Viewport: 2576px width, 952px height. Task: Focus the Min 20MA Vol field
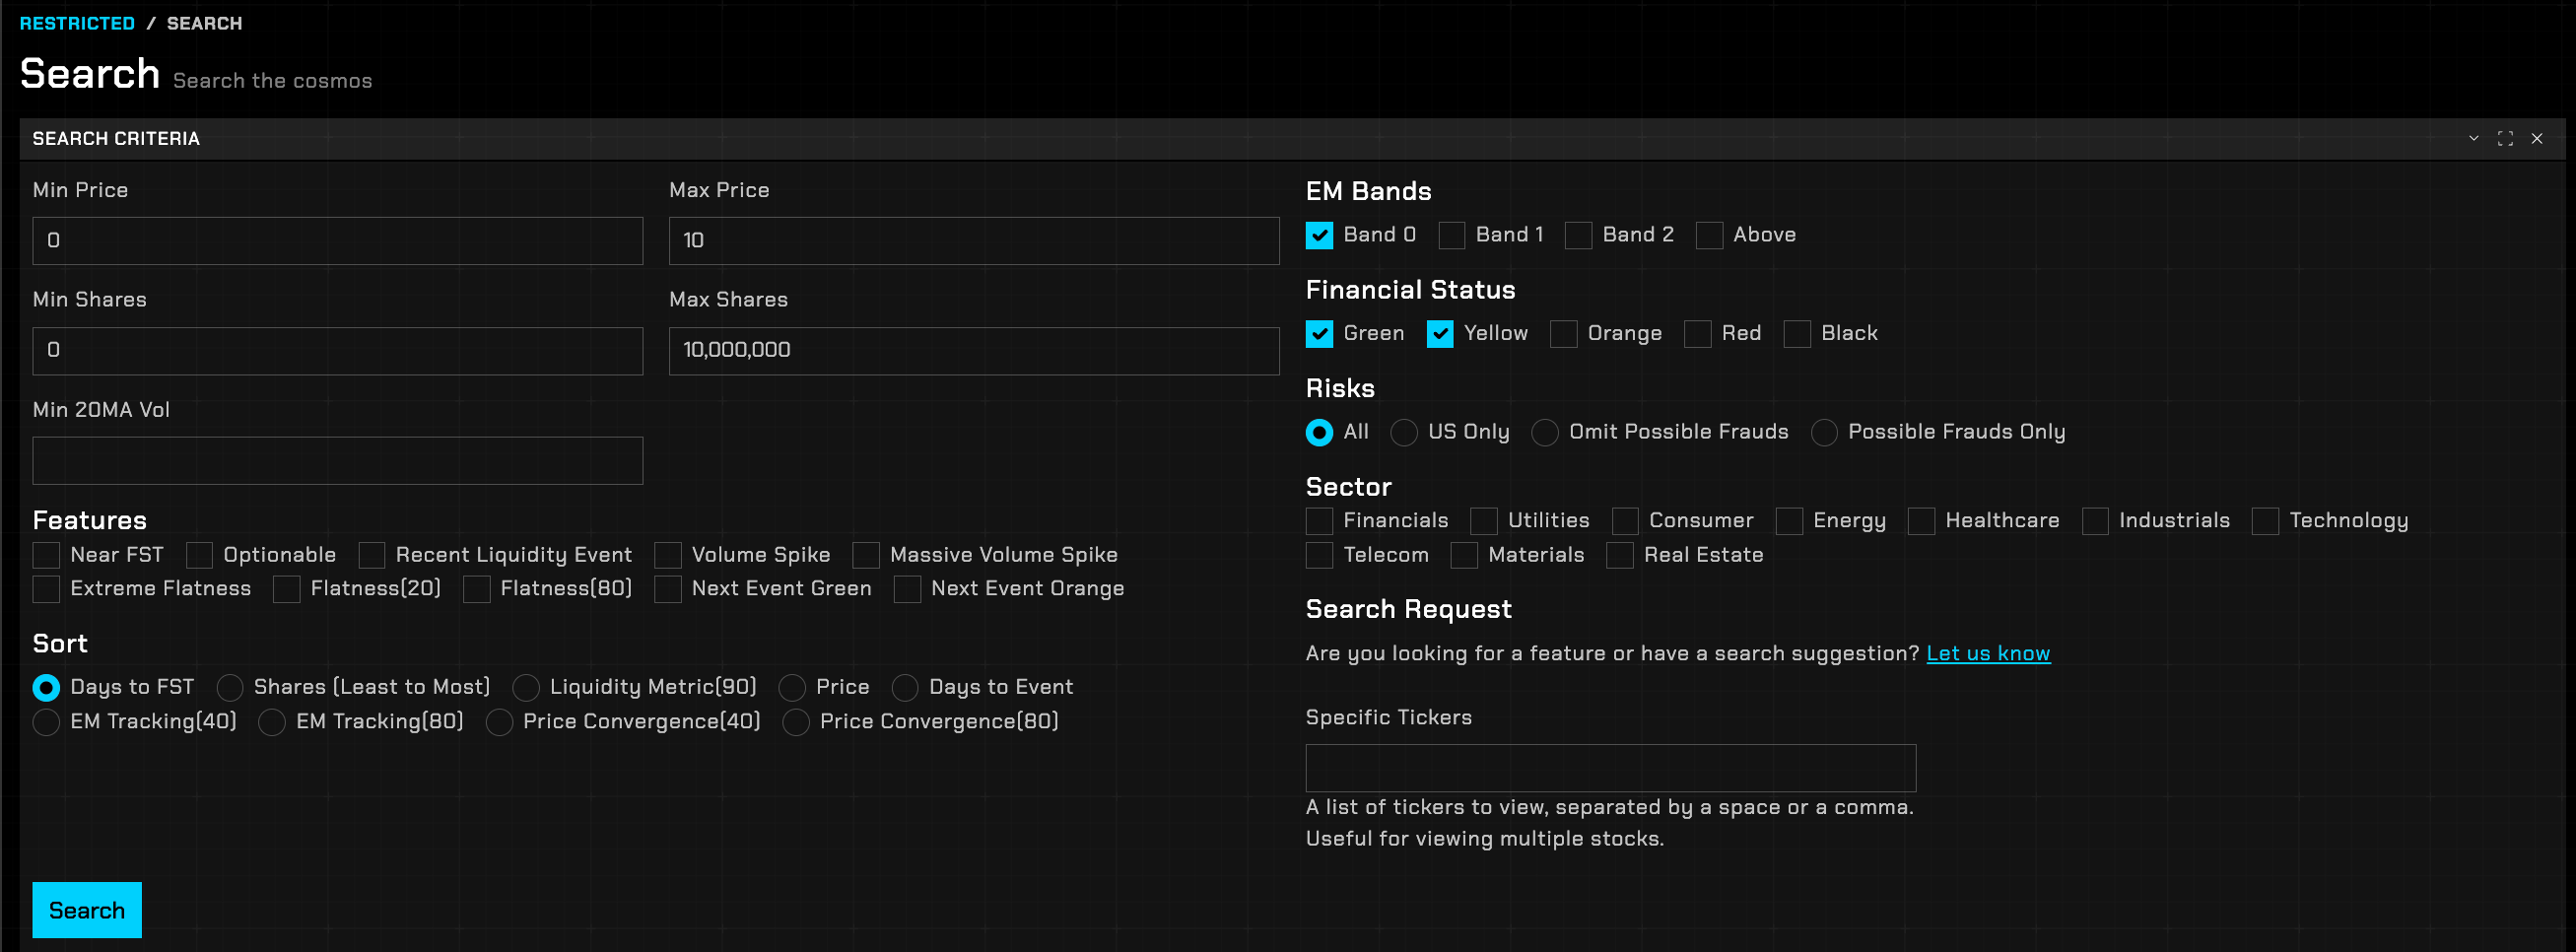[x=338, y=461]
